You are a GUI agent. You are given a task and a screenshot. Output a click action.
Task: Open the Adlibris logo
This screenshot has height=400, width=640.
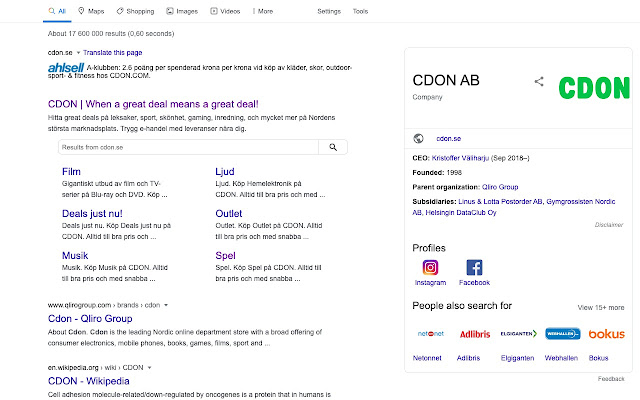[x=475, y=334]
